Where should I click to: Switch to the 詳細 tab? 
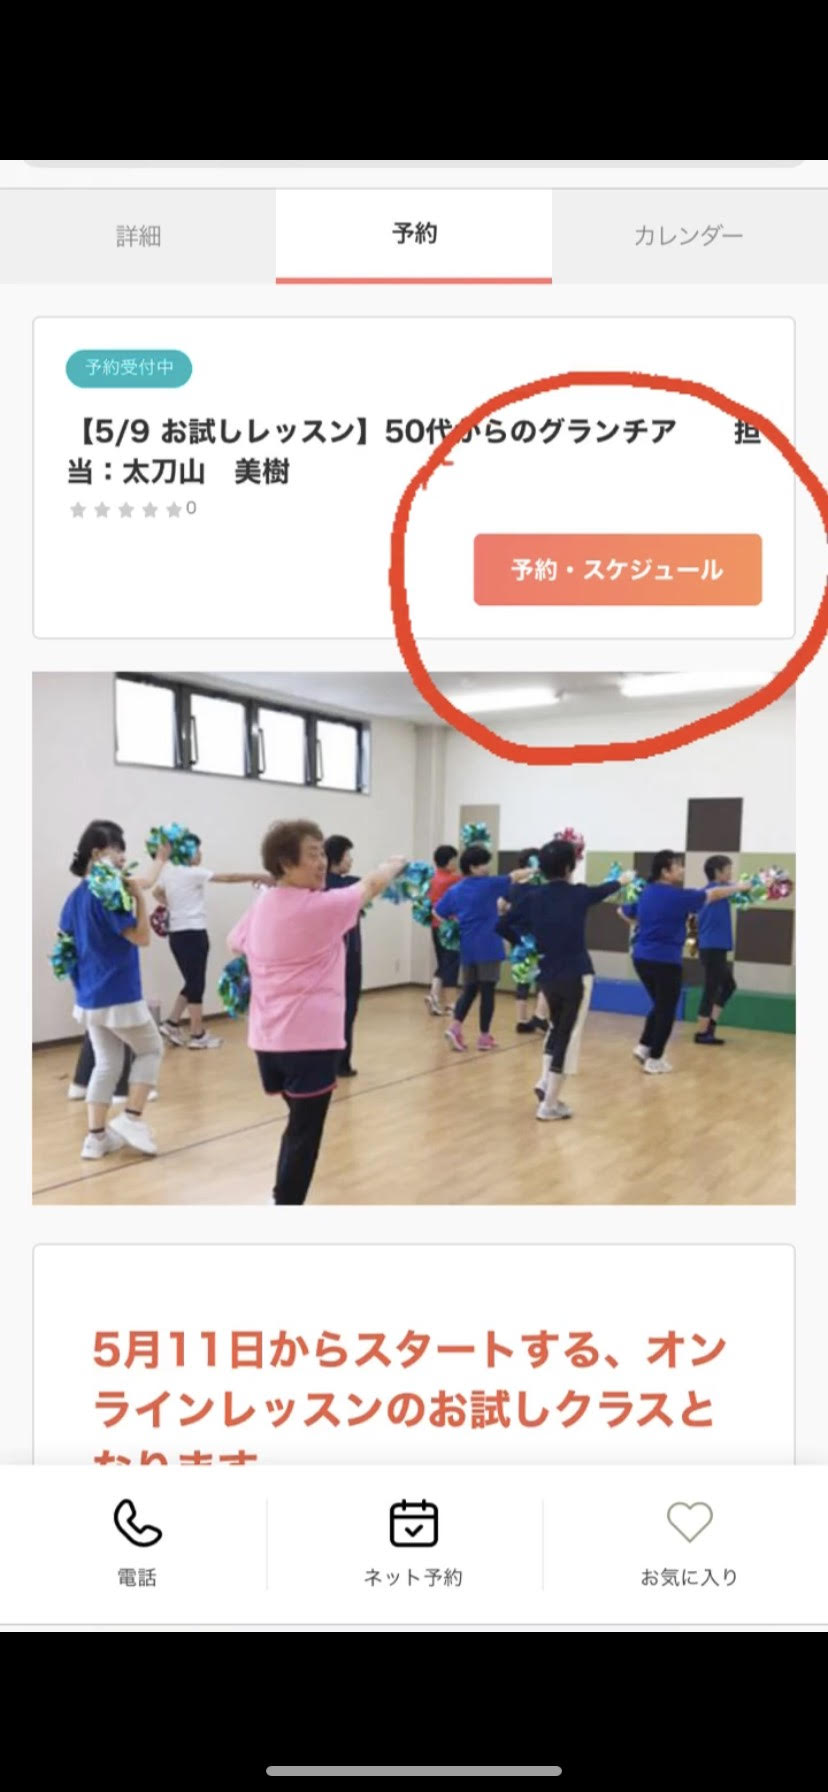click(138, 236)
